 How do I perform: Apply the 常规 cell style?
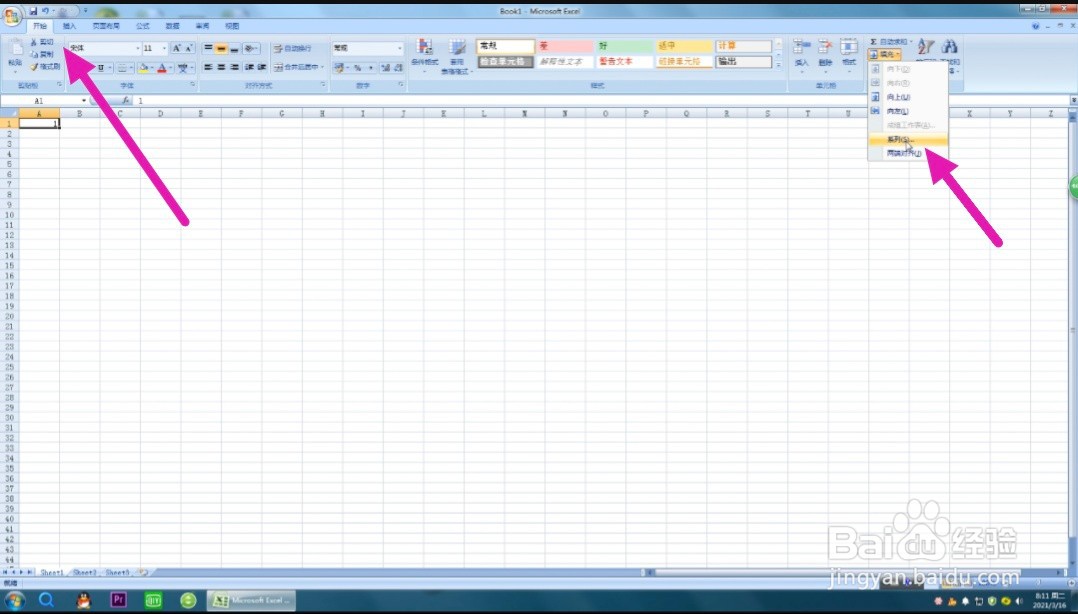click(x=505, y=46)
